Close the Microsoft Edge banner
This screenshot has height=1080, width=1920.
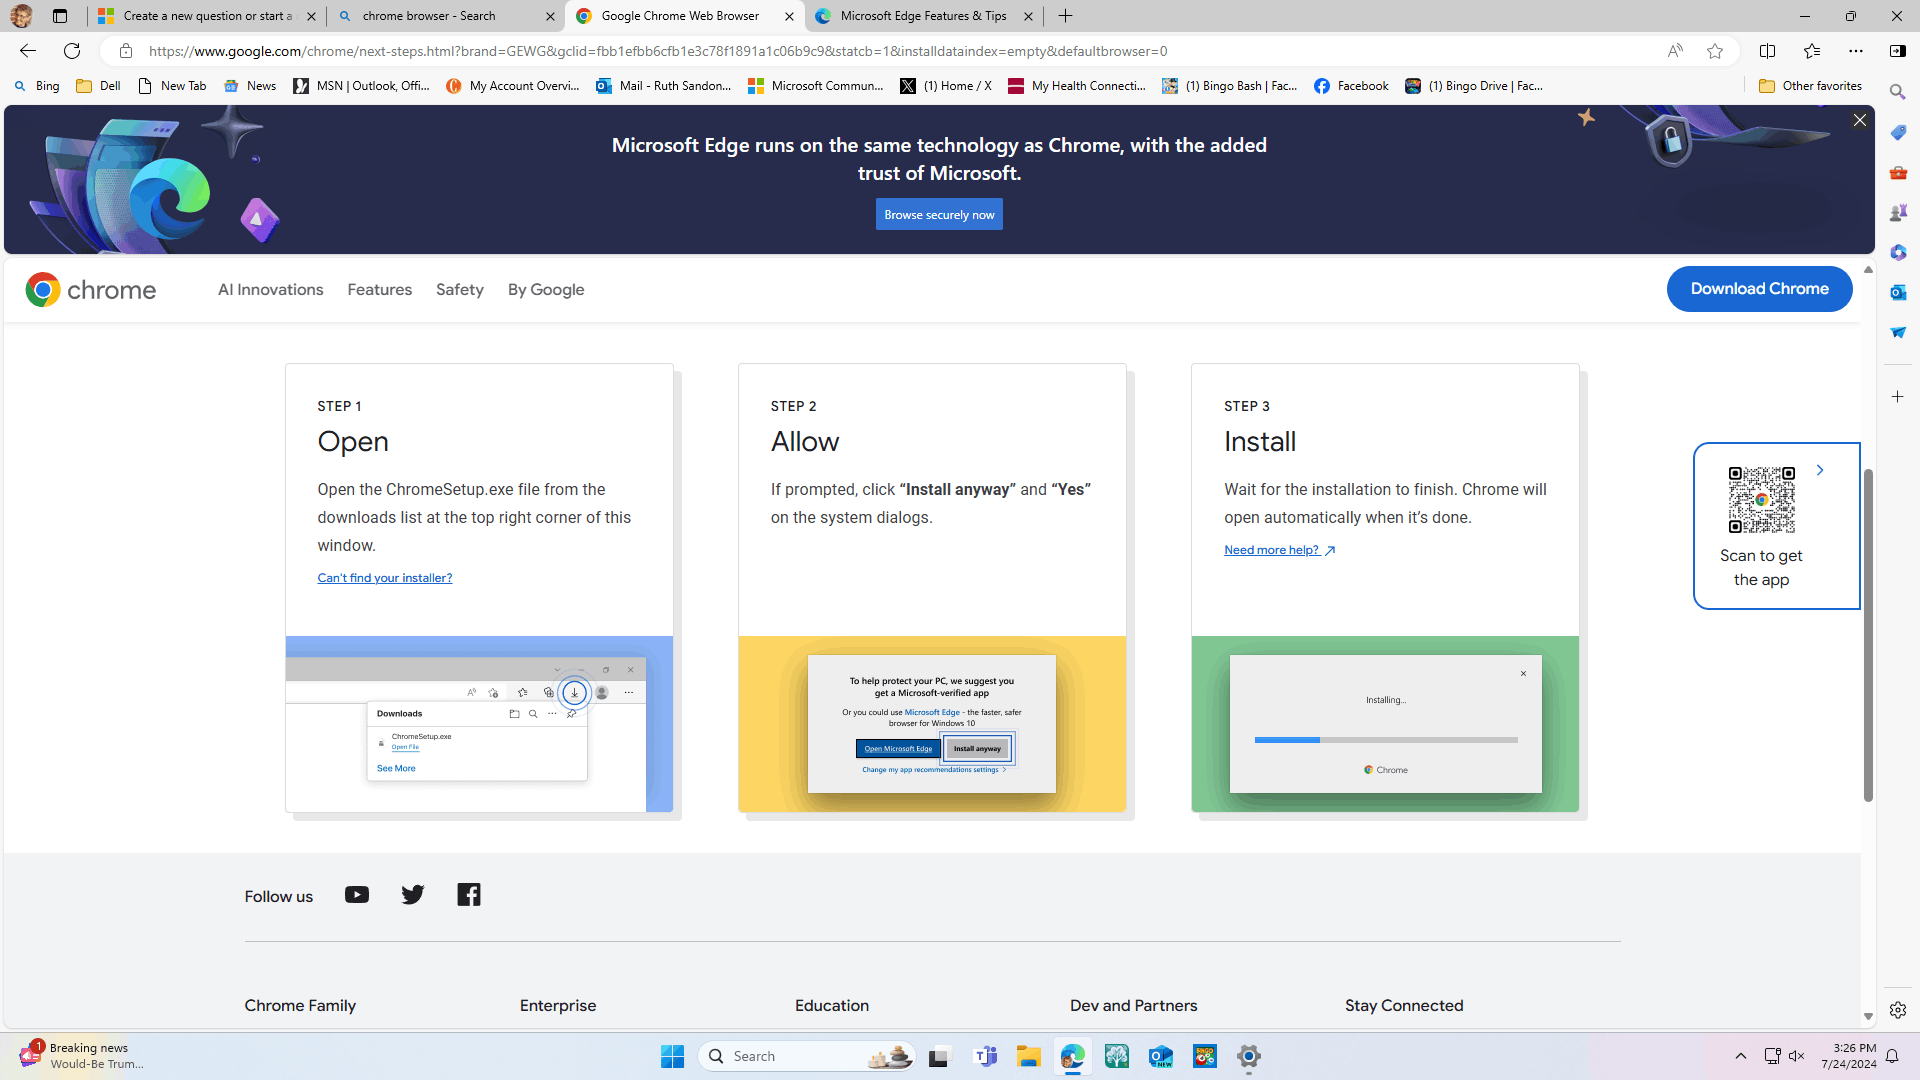pos(1860,120)
